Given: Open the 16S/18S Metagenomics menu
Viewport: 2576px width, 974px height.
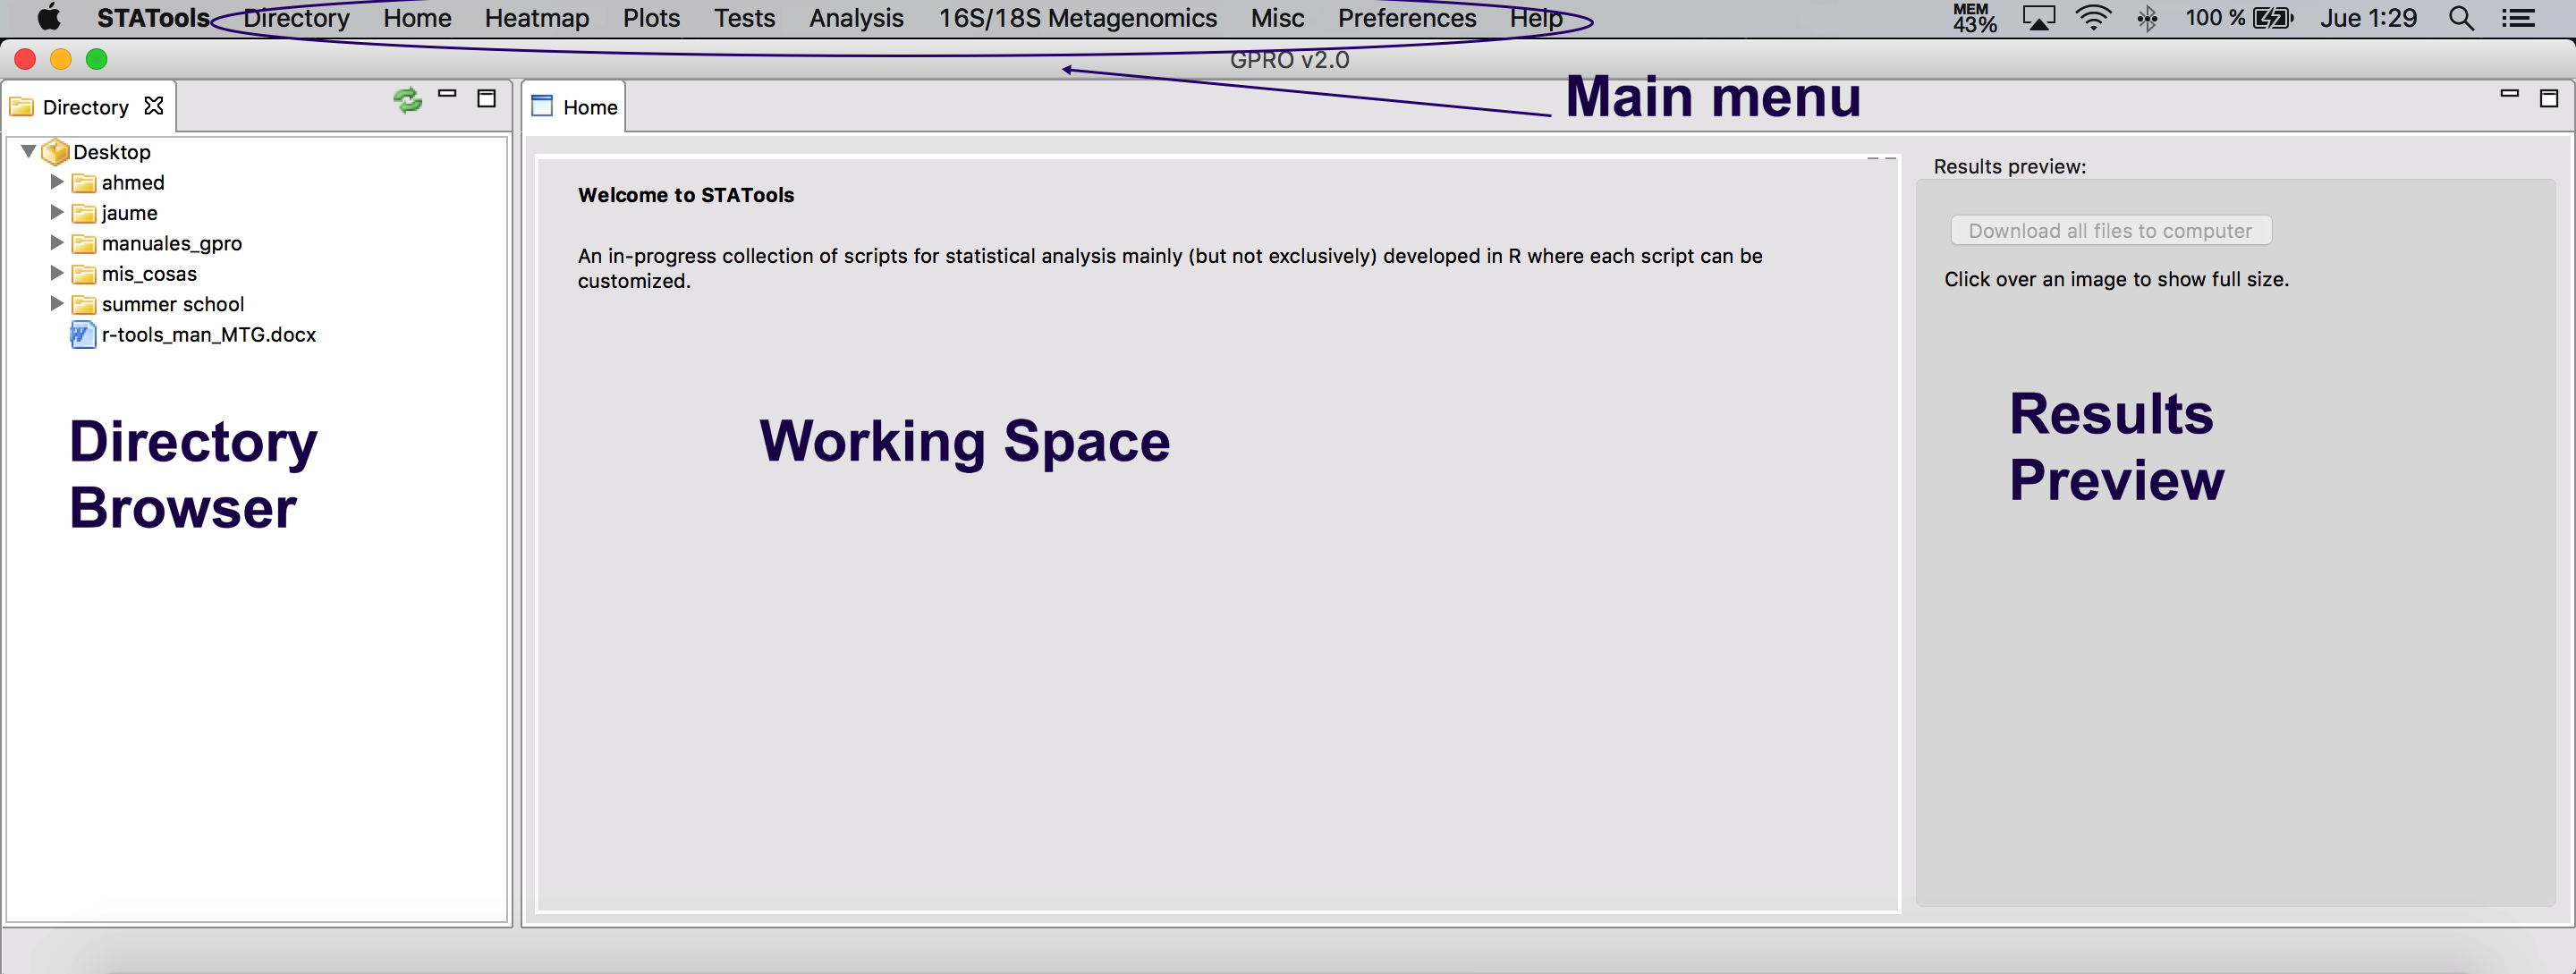Looking at the screenshot, I should point(1077,18).
